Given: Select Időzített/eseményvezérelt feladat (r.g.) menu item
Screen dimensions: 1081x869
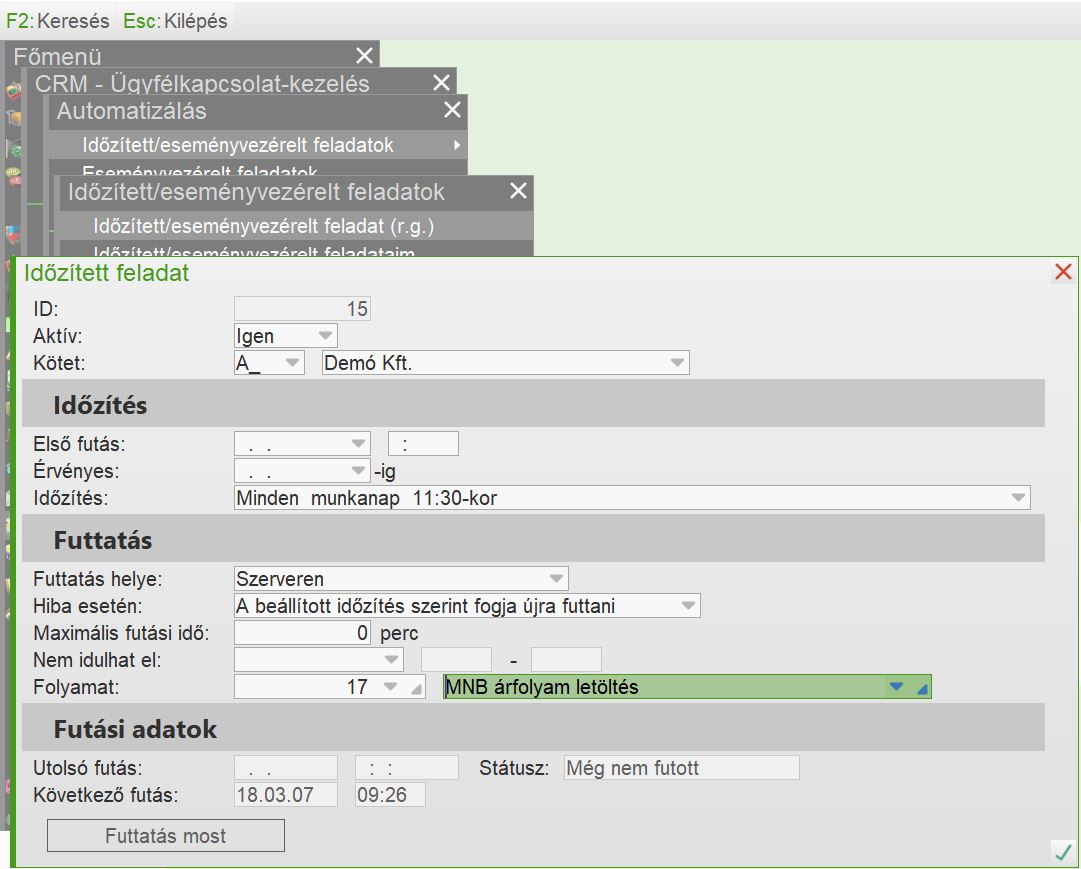Looking at the screenshot, I should coord(296,226).
